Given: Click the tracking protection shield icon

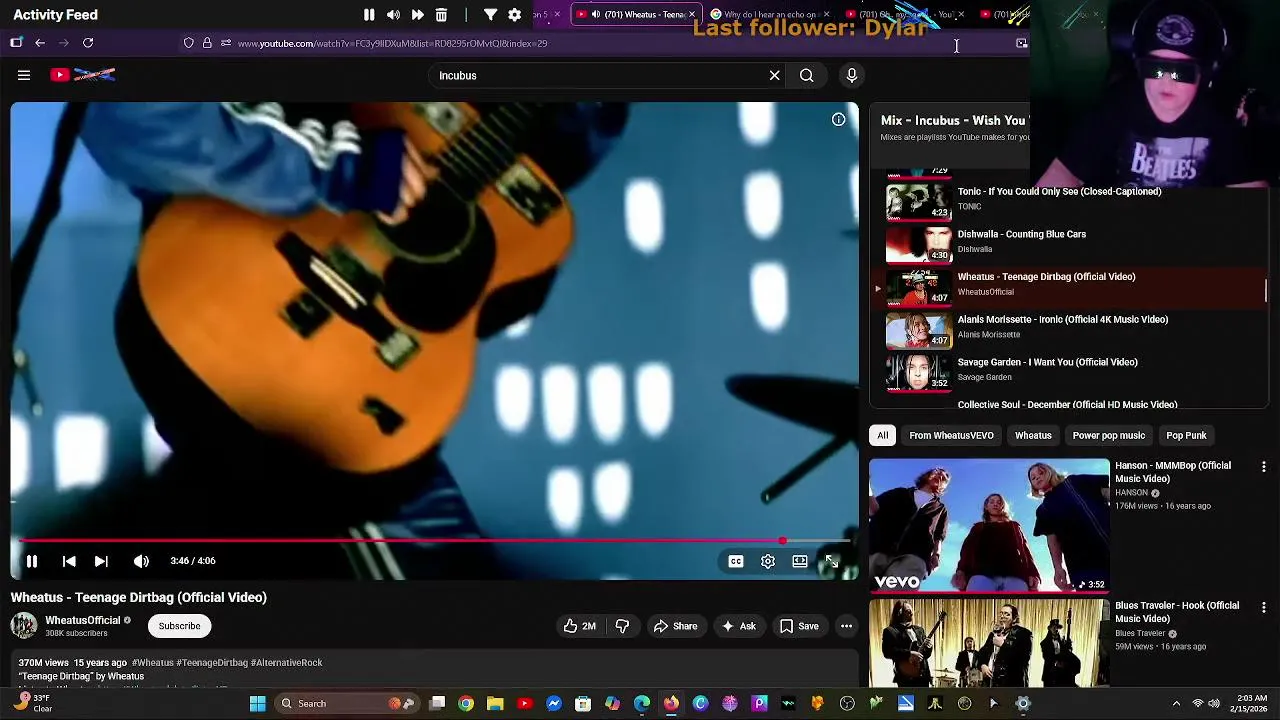Looking at the screenshot, I should 188,43.
